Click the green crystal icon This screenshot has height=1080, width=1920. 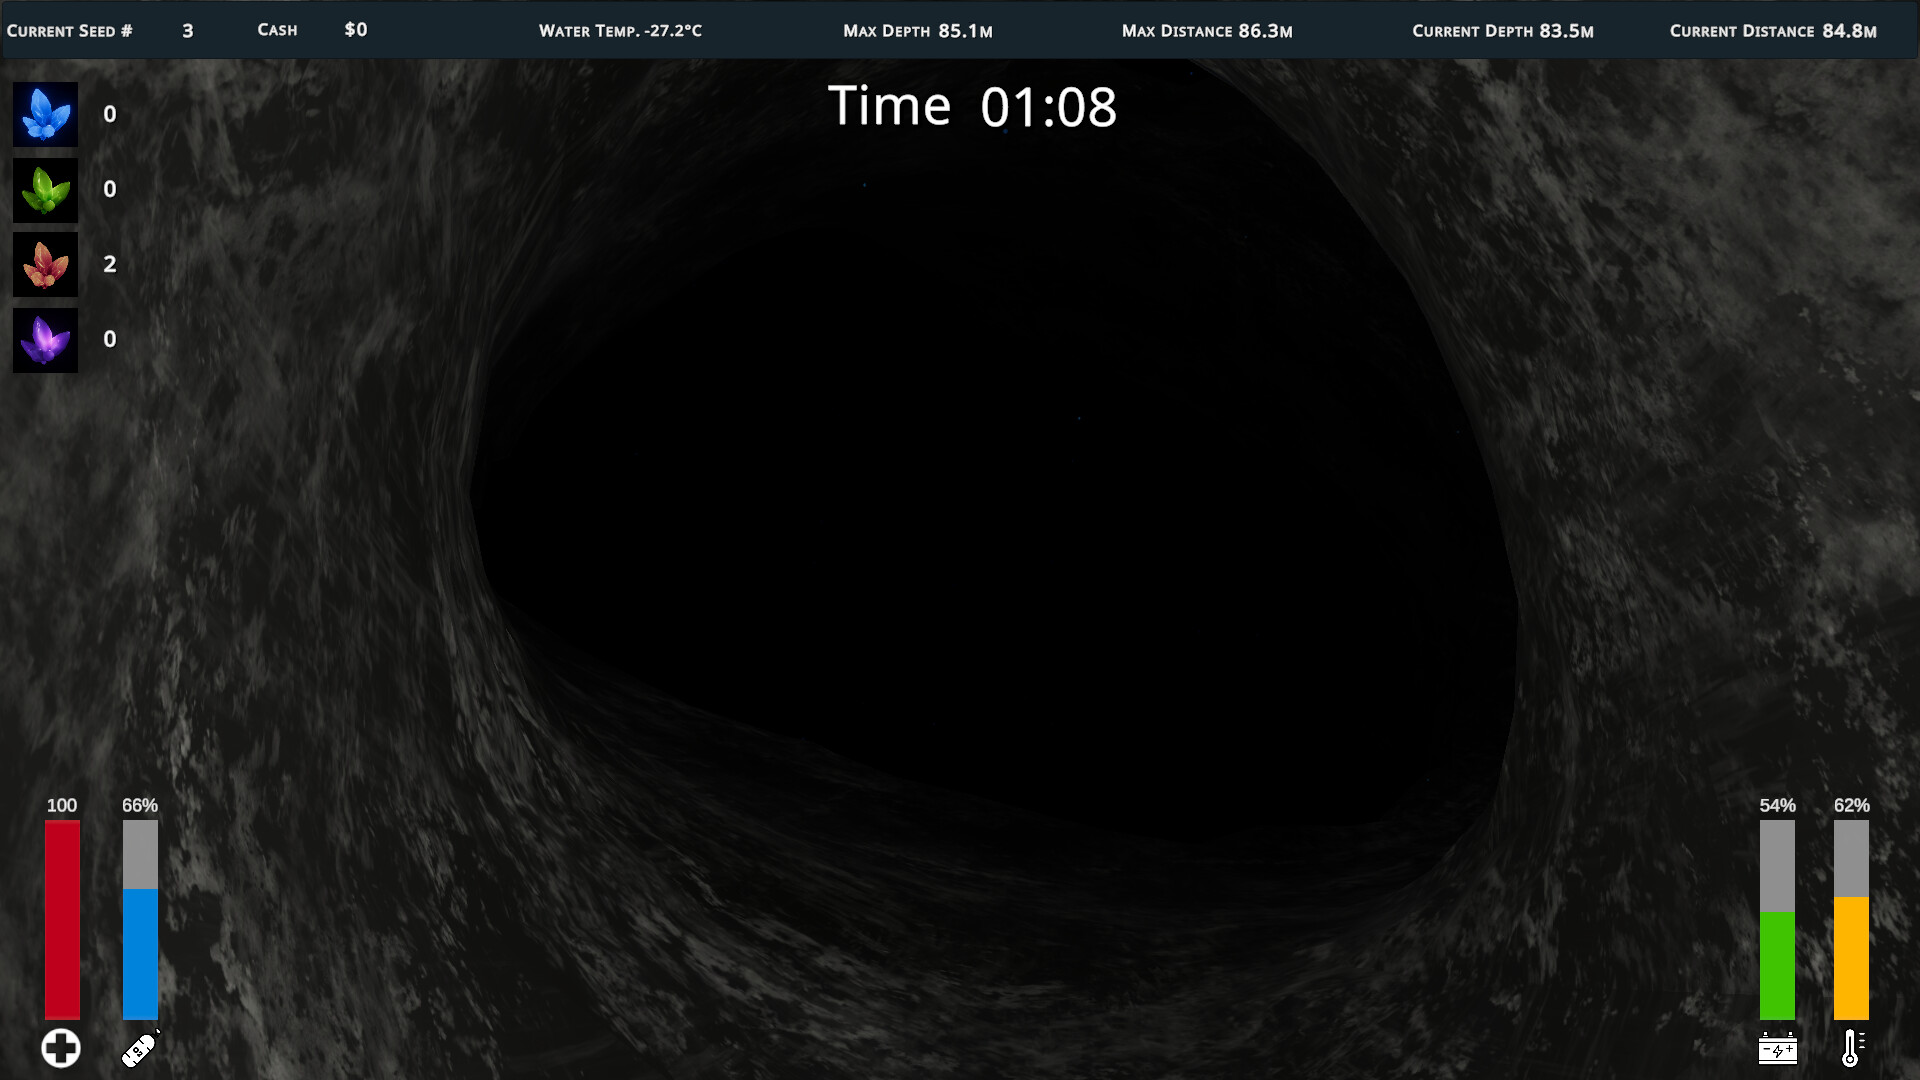45,190
